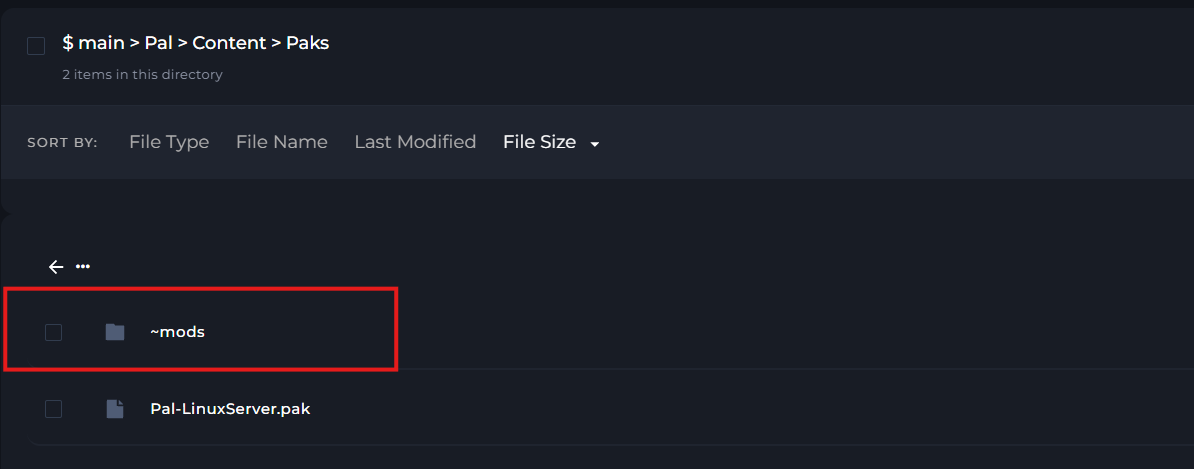Open the ~mods folder by its name
This screenshot has height=469, width=1194.
177,332
